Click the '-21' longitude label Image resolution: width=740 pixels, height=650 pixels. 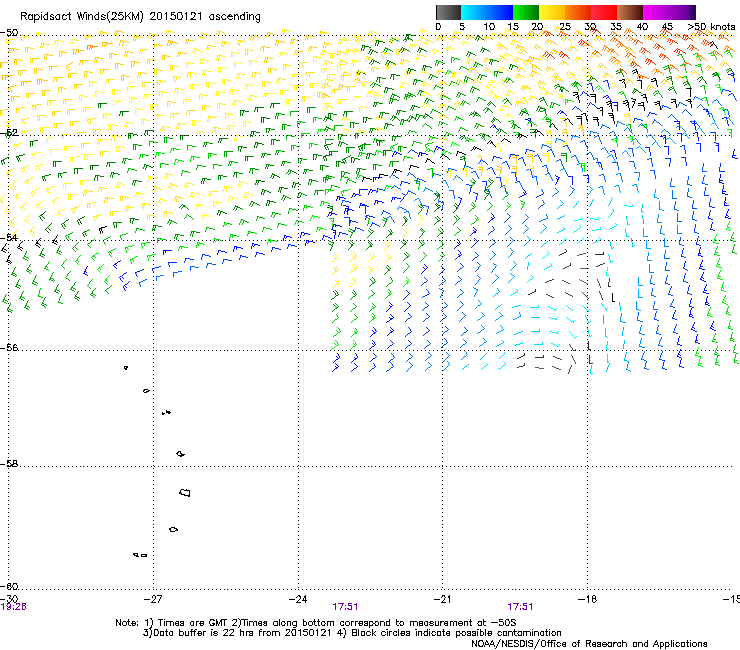click(x=442, y=599)
